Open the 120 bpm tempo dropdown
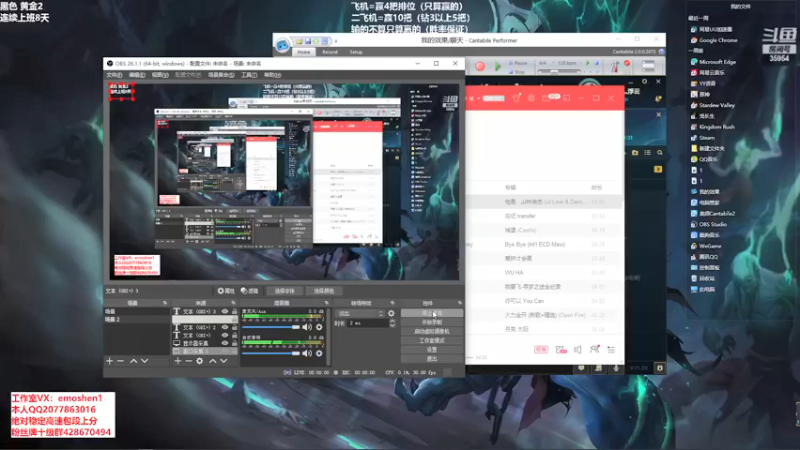Image resolution: width=800 pixels, height=450 pixels. point(569,63)
